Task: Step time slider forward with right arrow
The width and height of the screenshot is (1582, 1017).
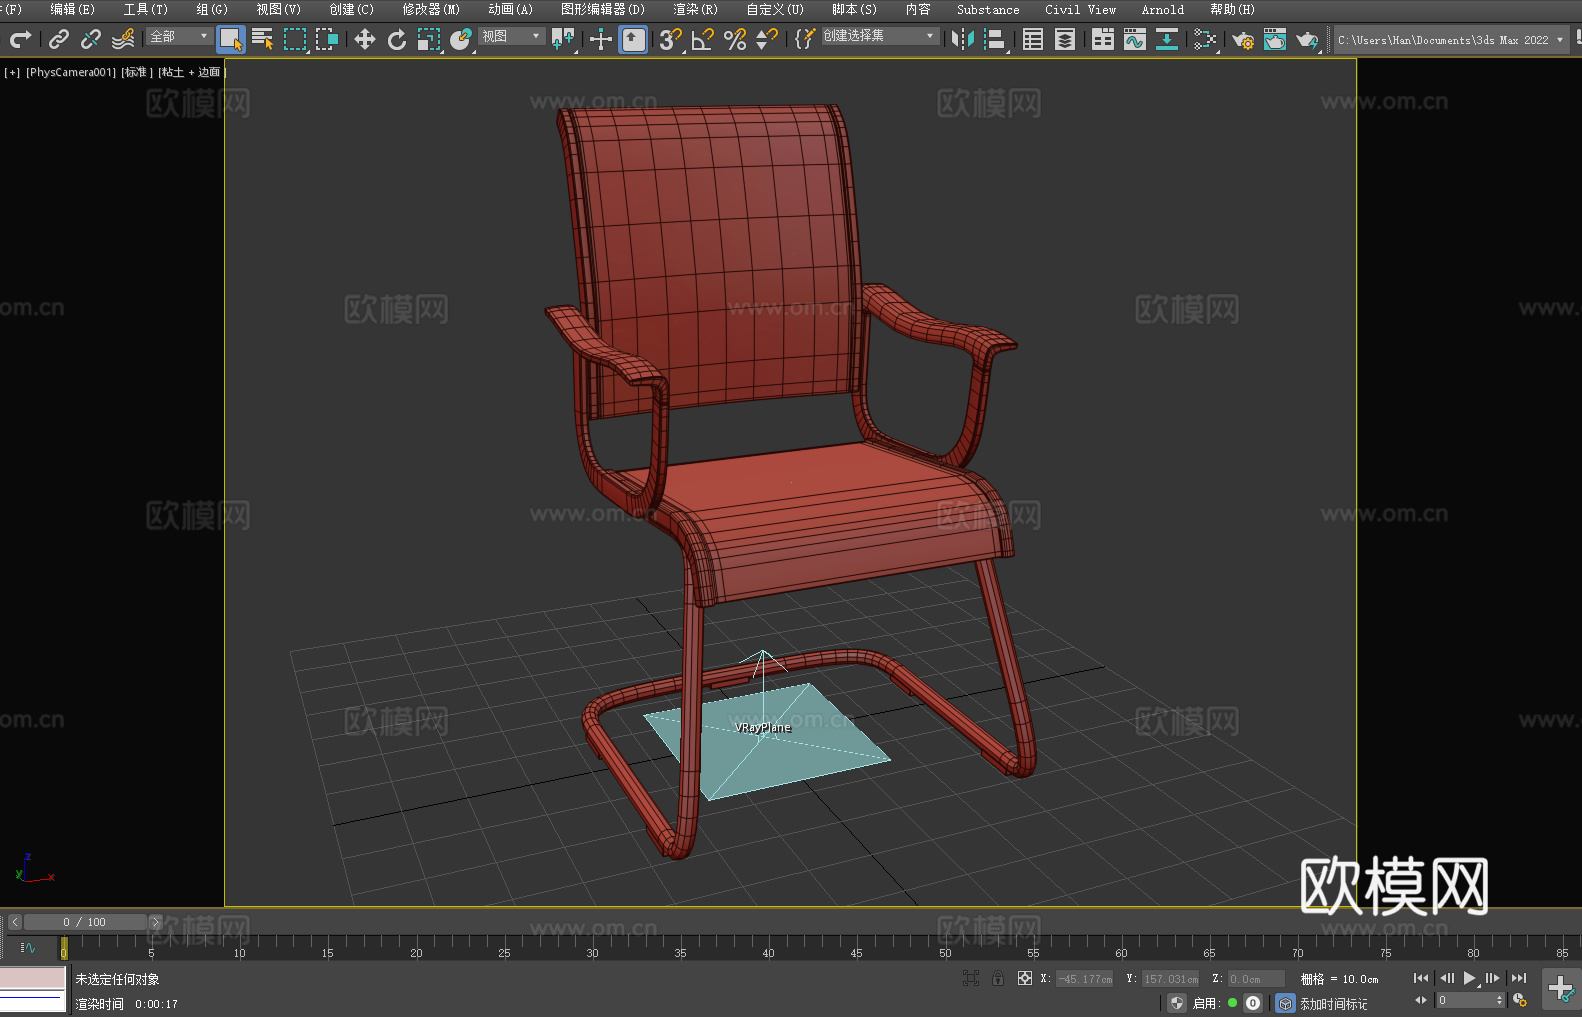Action: [x=155, y=922]
